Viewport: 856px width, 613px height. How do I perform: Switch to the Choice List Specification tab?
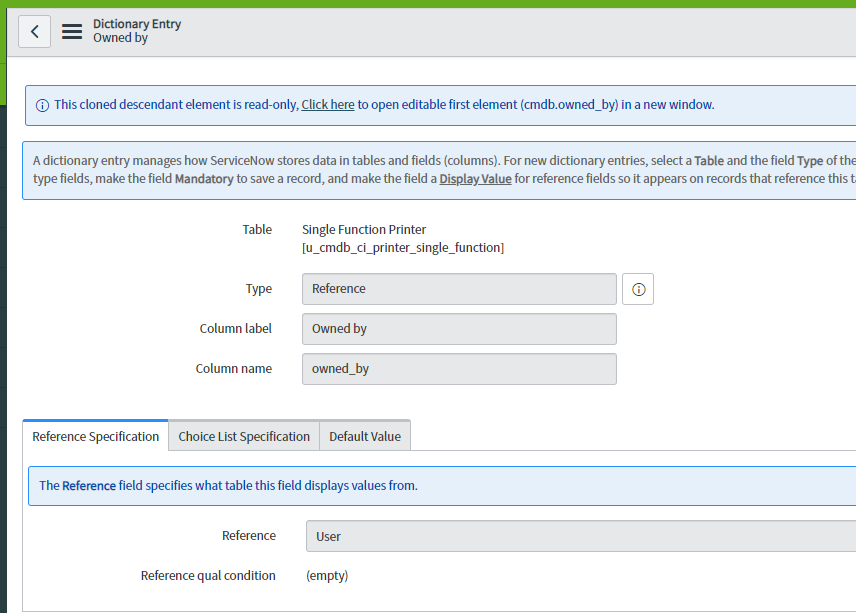[x=244, y=436]
